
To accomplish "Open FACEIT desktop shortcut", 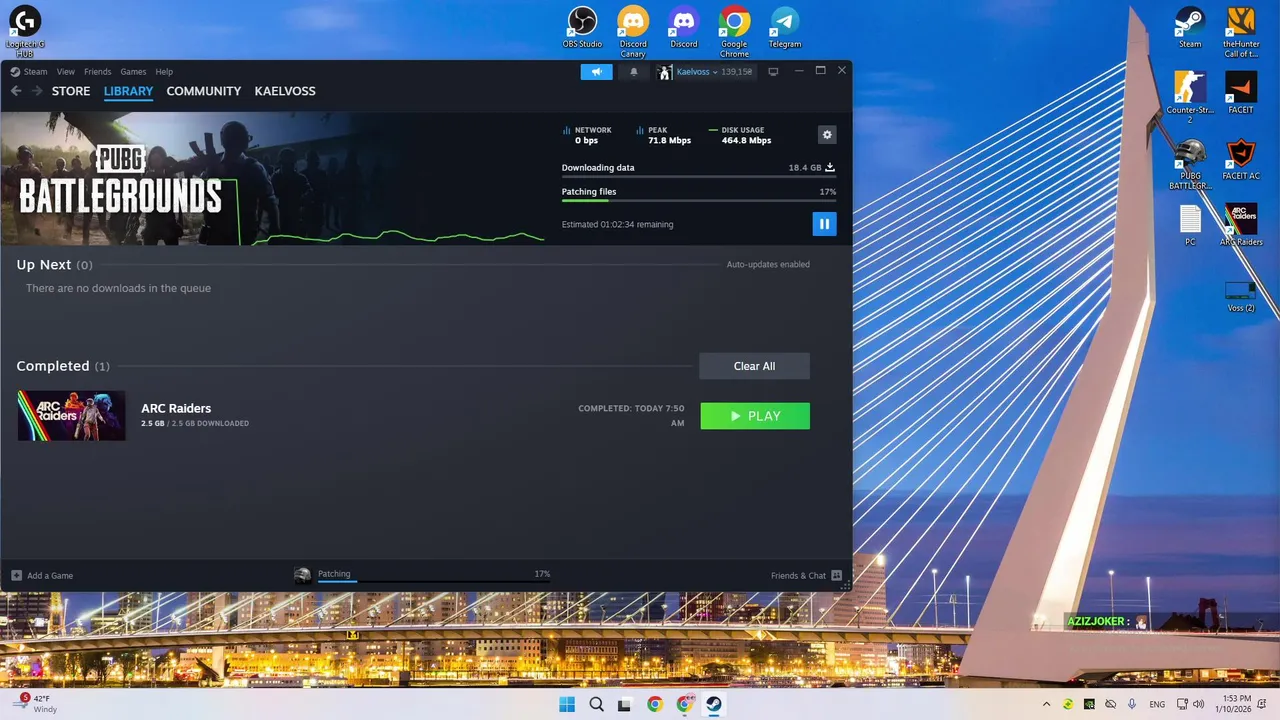I will pos(1241,94).
